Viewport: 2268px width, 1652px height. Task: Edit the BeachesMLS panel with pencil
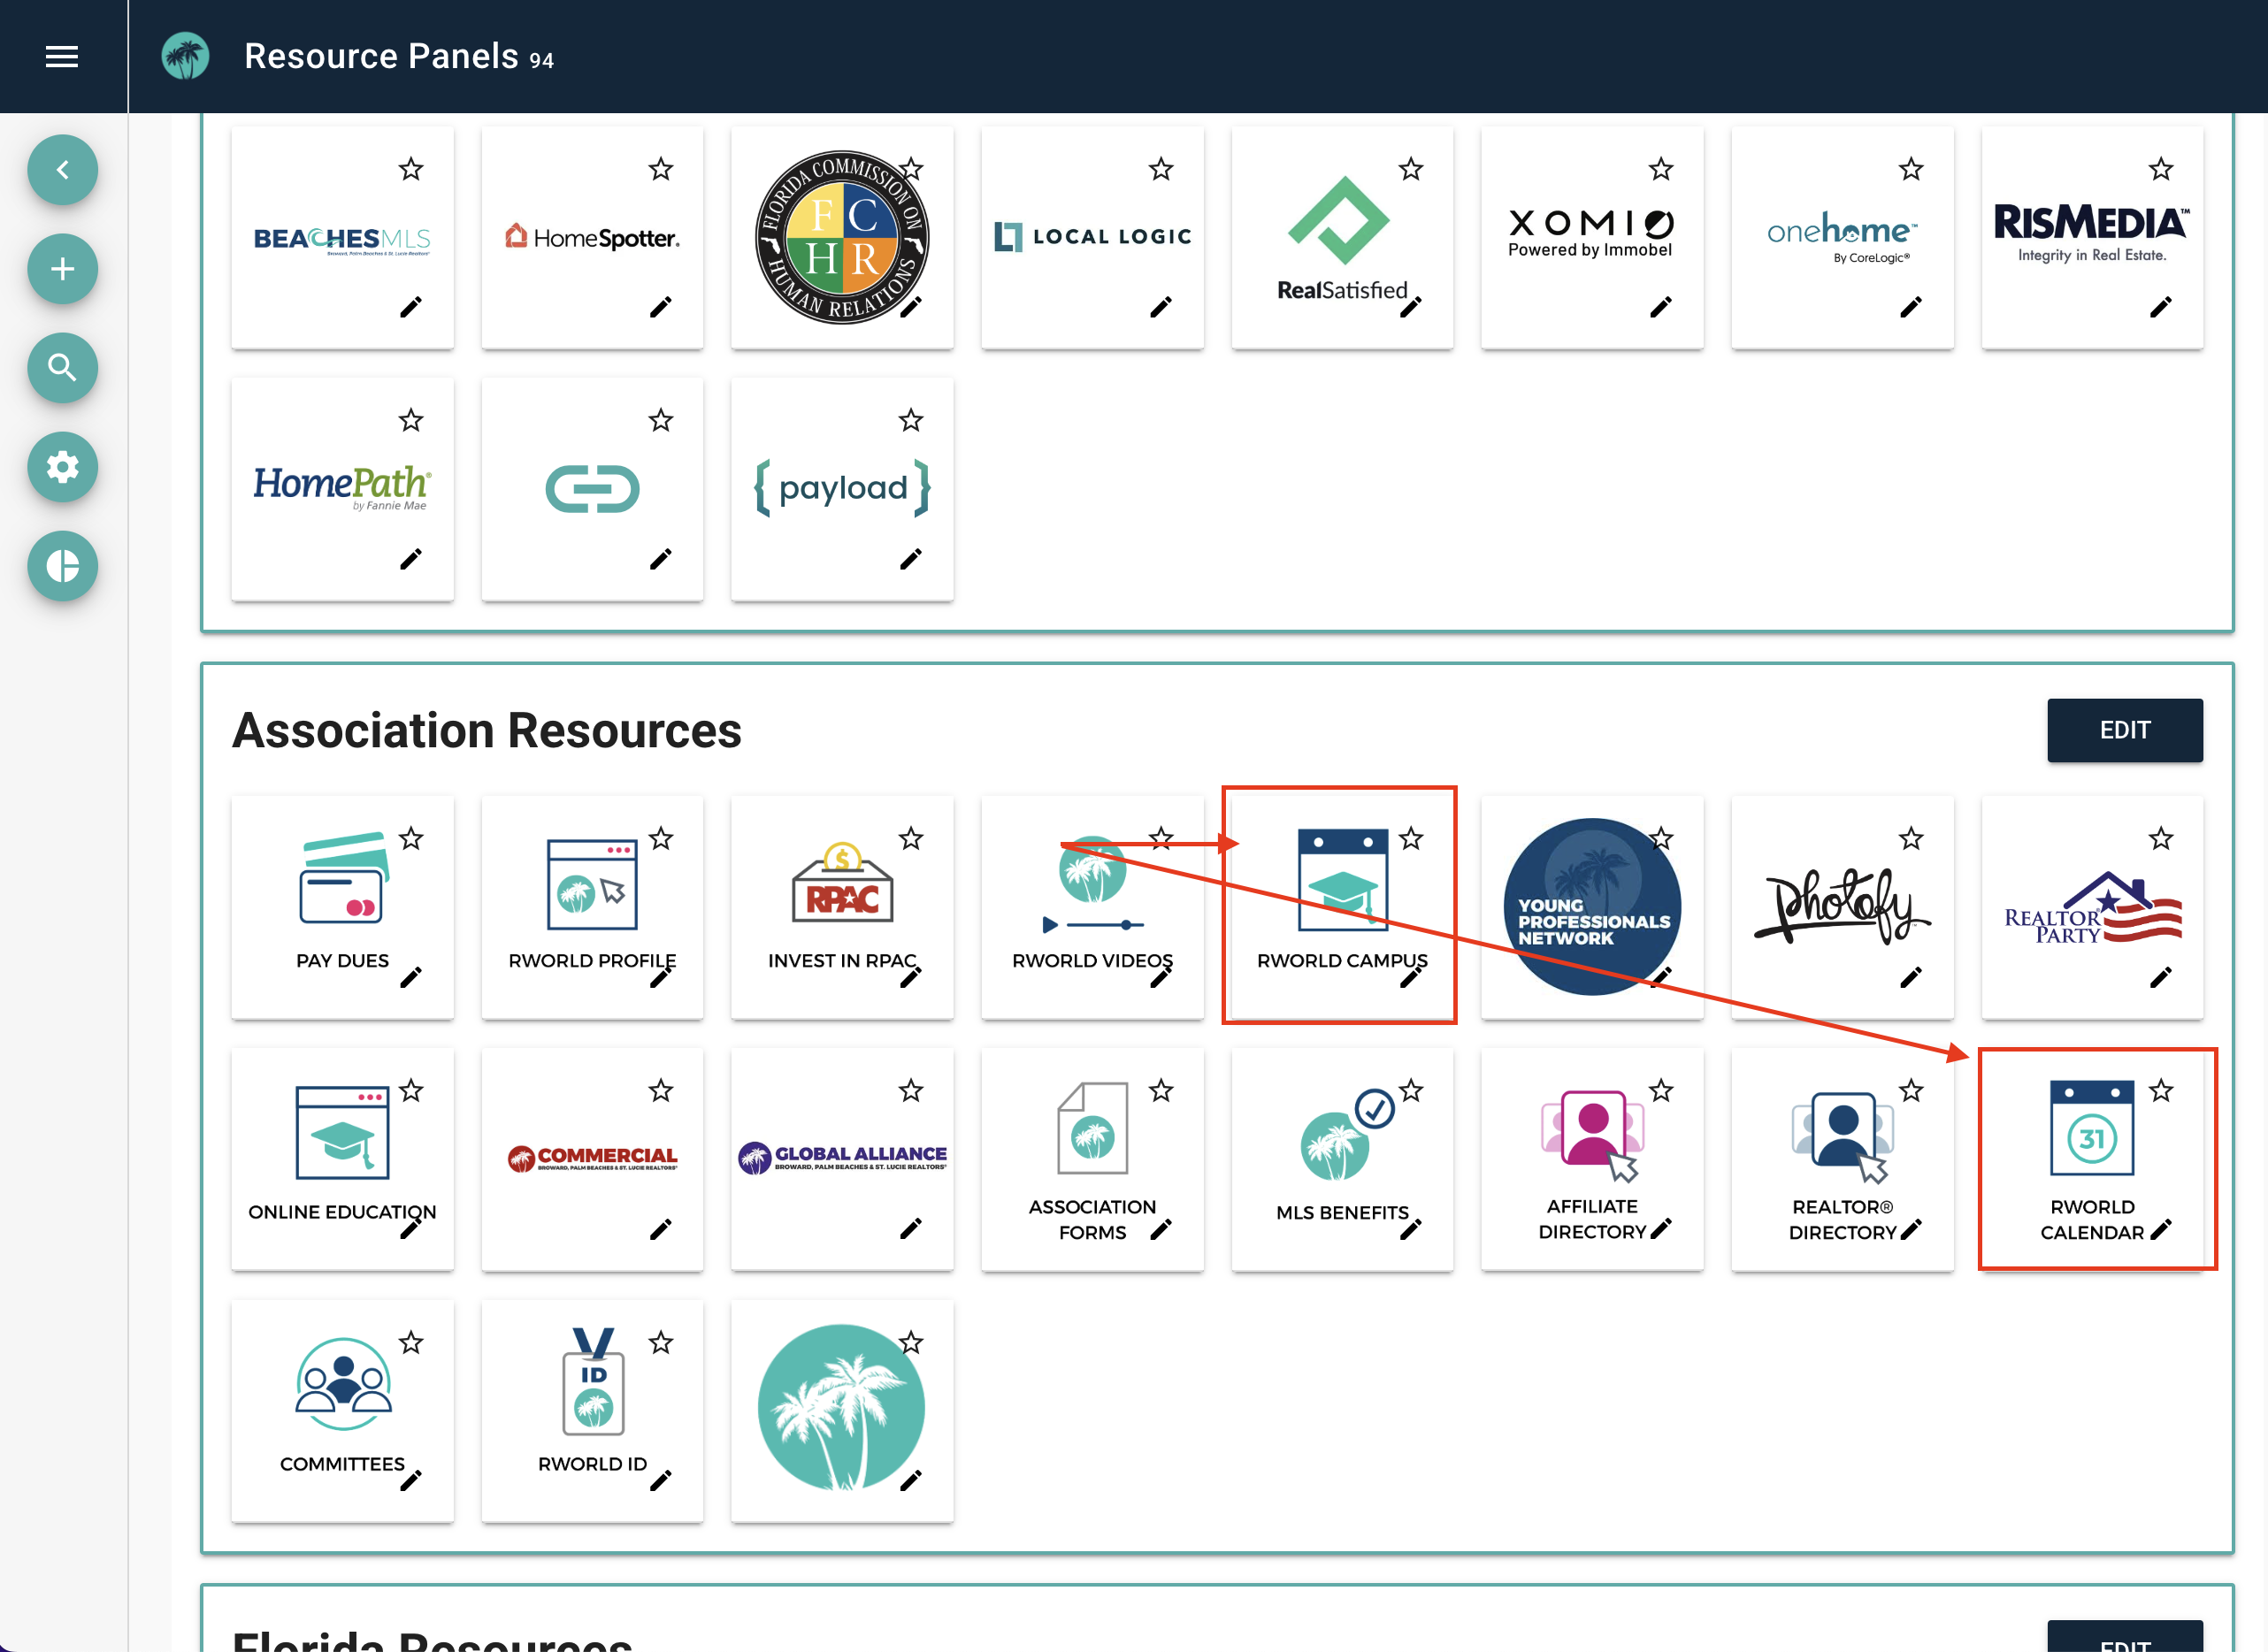click(411, 307)
